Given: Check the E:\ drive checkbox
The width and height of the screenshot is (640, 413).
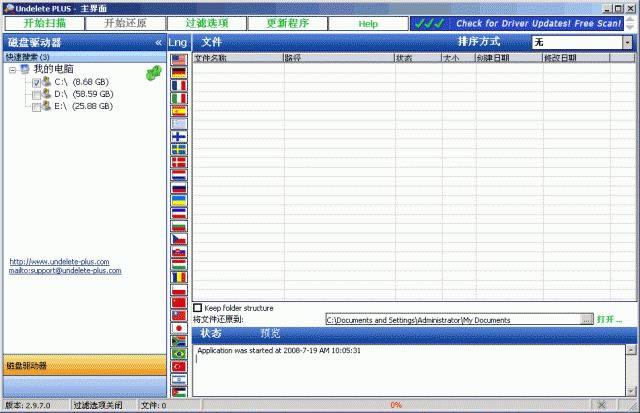Looking at the screenshot, I should coord(36,107).
